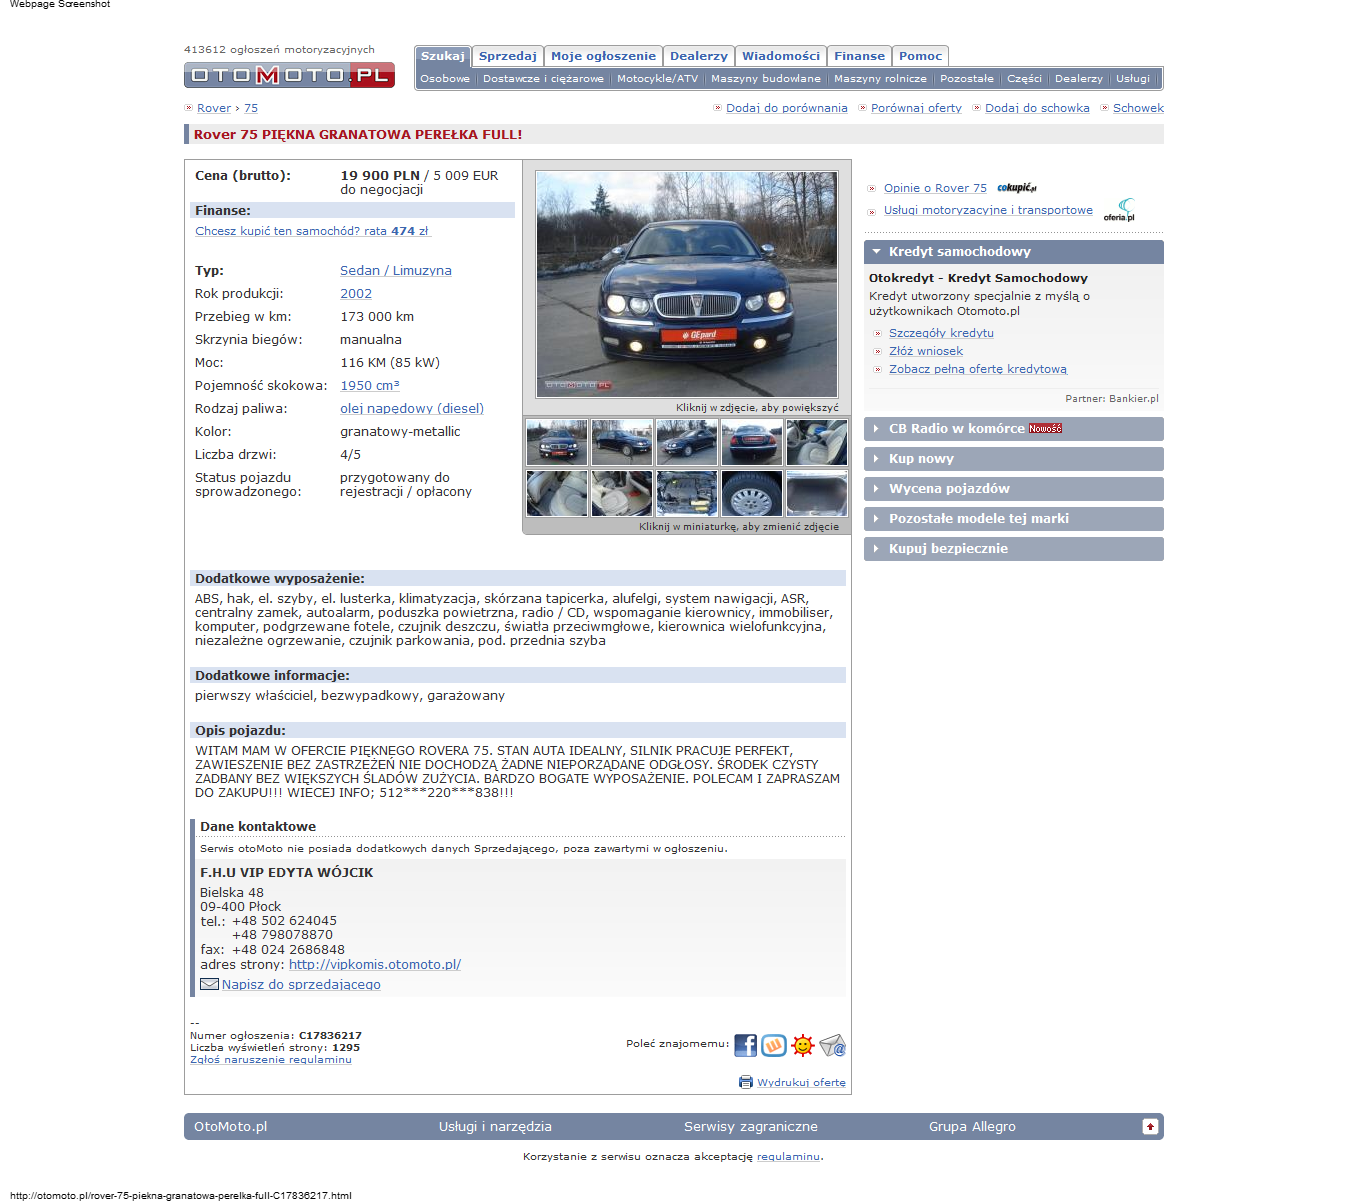The image size is (1349, 1202).
Task: Open the third thumbnail in the top row
Action: [x=687, y=442]
